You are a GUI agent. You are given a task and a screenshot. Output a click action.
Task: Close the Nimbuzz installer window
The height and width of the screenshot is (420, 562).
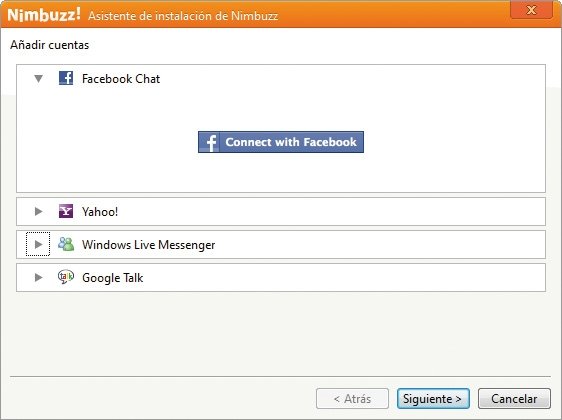point(532,10)
